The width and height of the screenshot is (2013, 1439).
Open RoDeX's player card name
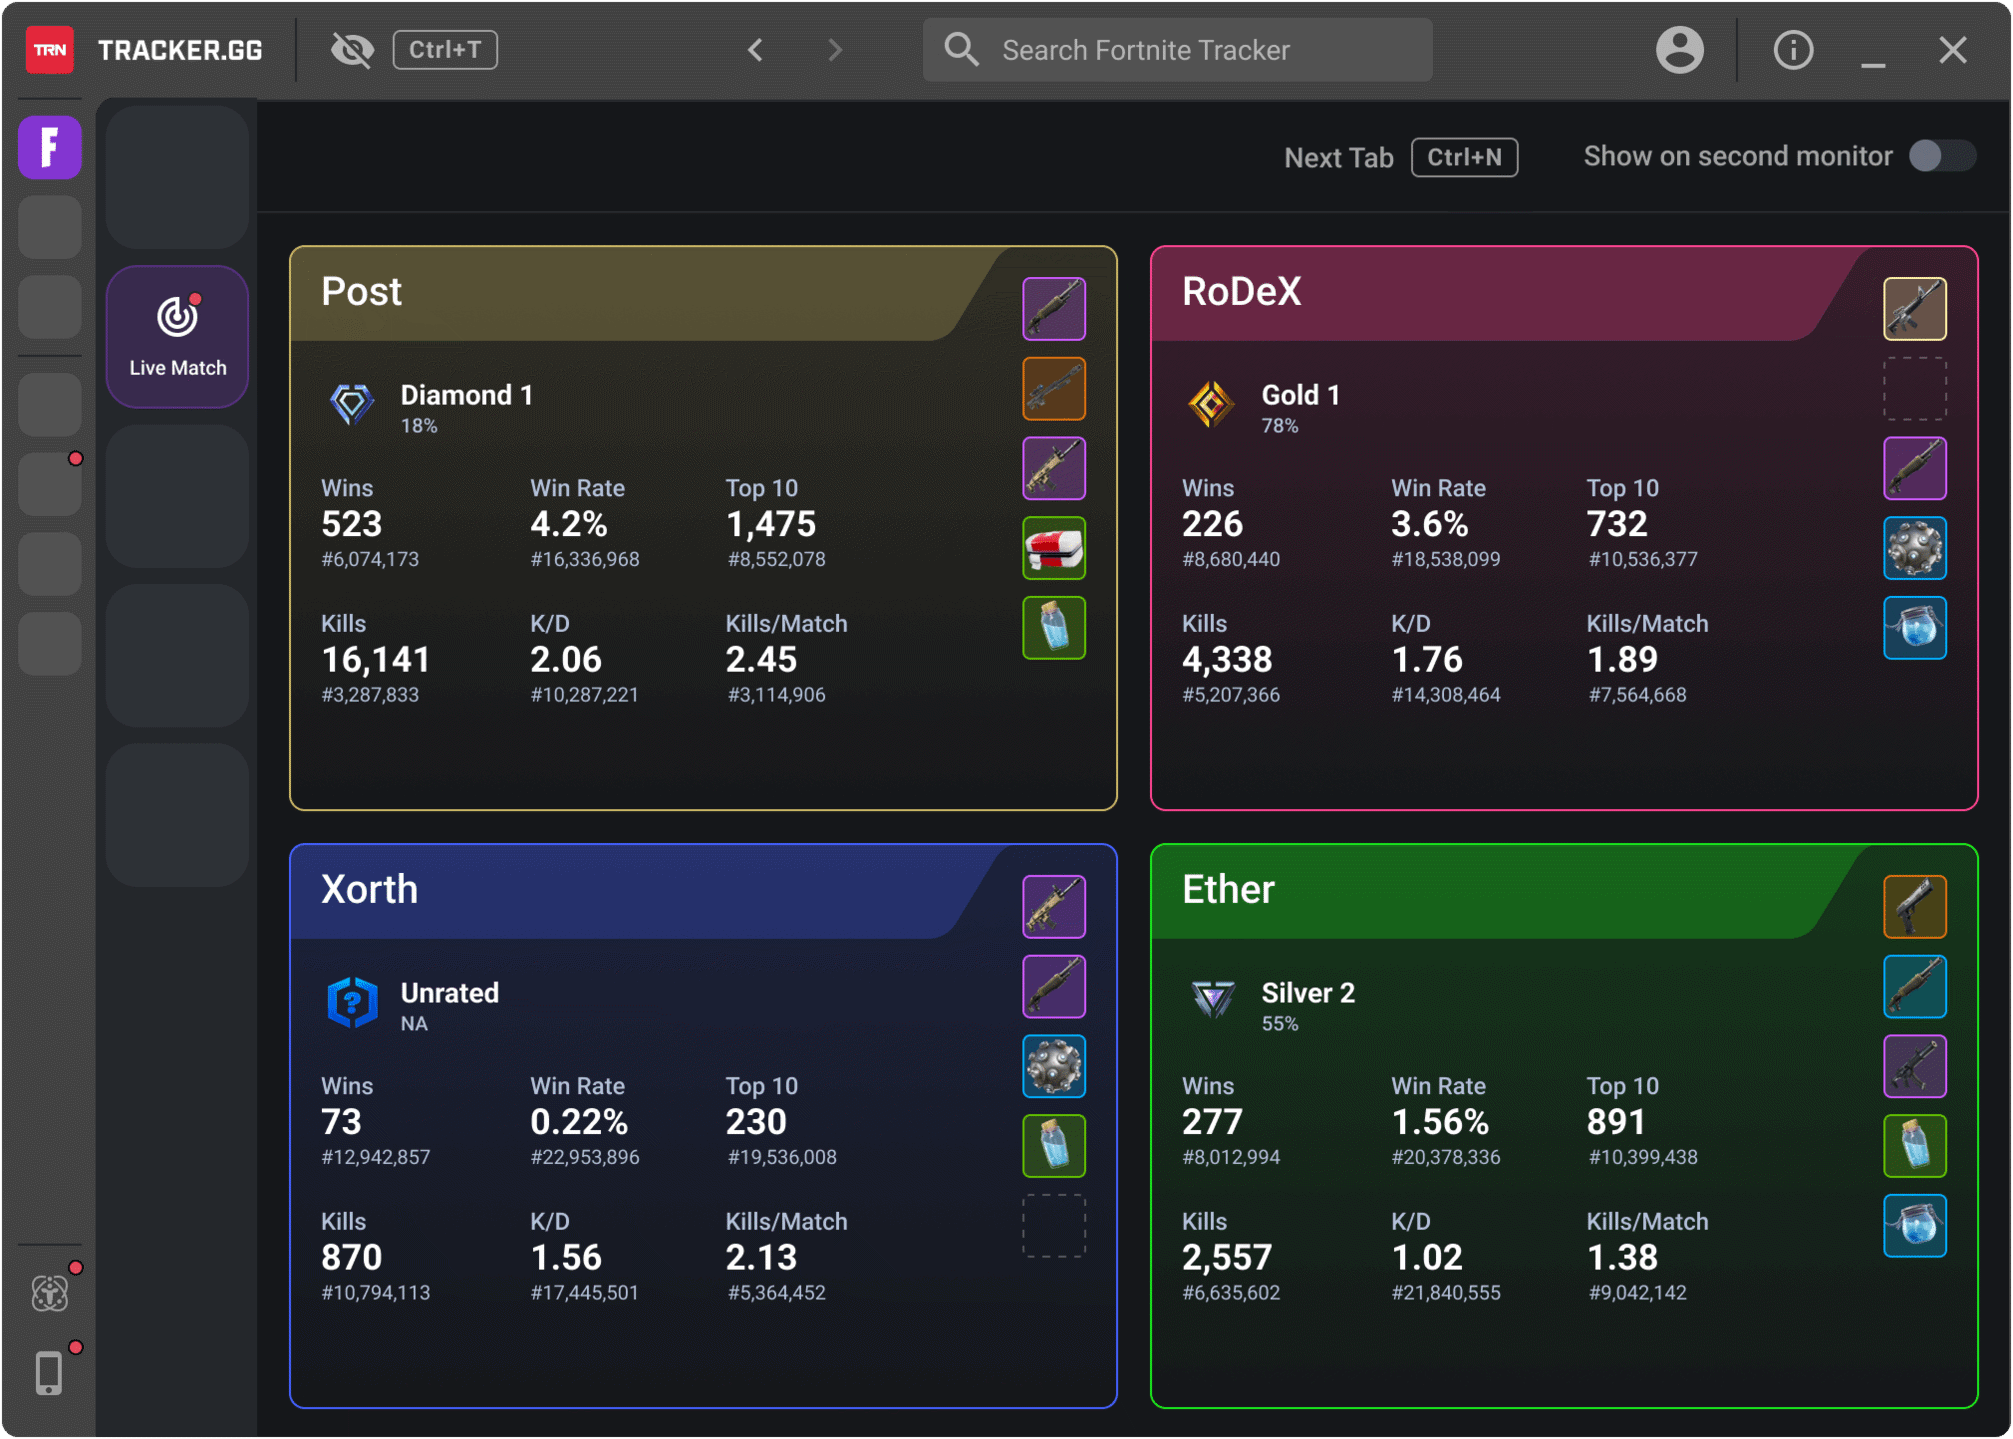(x=1242, y=292)
